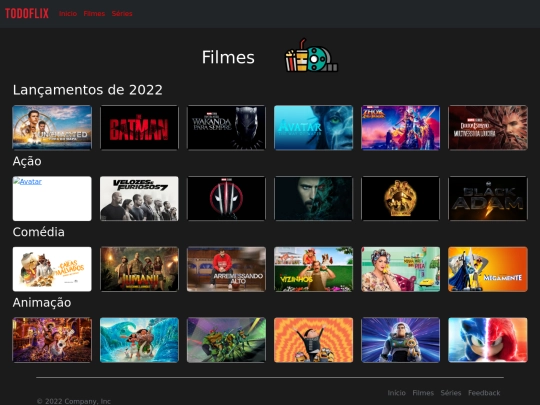Click the Ação section heading

coord(27,161)
